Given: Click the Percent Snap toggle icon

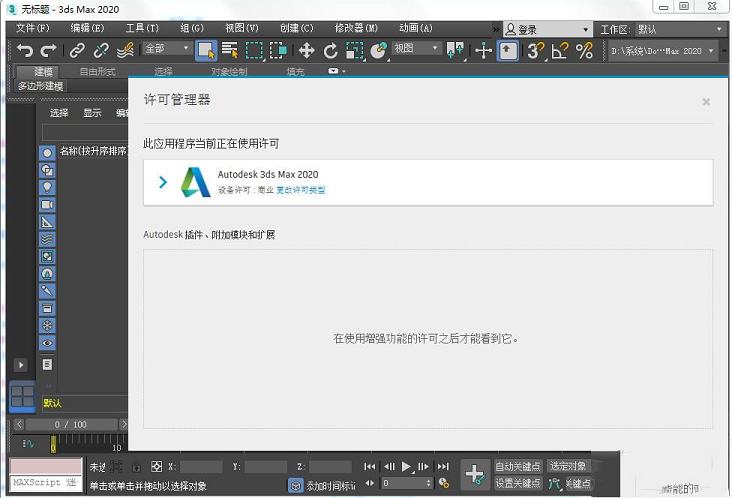Looking at the screenshot, I should (584, 50).
